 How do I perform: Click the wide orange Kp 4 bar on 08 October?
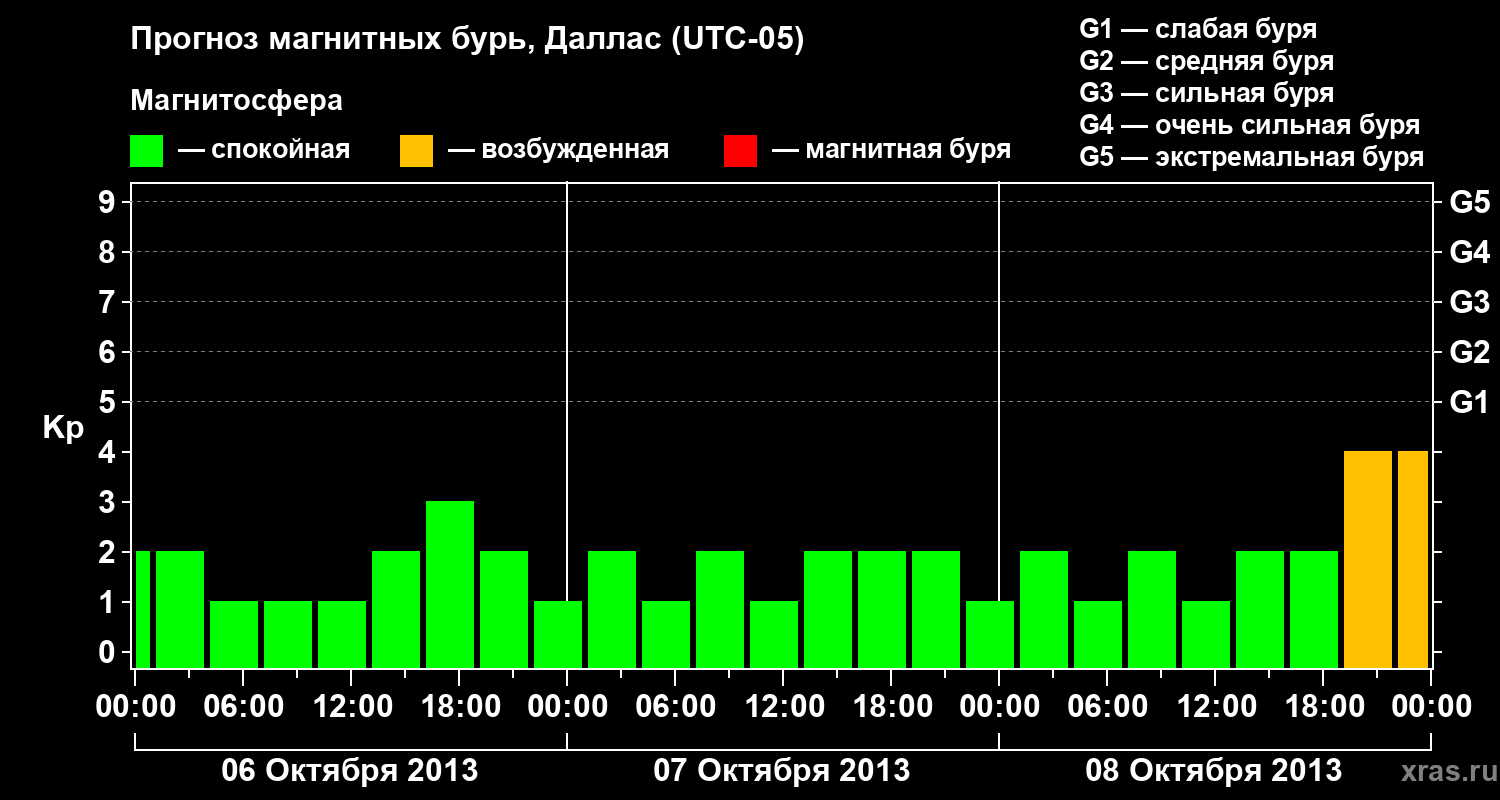(1368, 559)
